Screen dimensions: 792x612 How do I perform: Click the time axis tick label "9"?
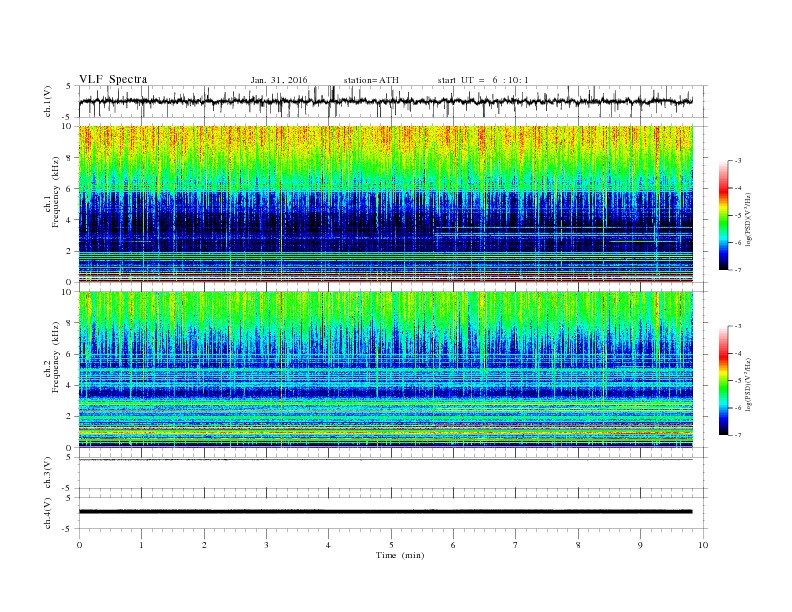click(640, 545)
